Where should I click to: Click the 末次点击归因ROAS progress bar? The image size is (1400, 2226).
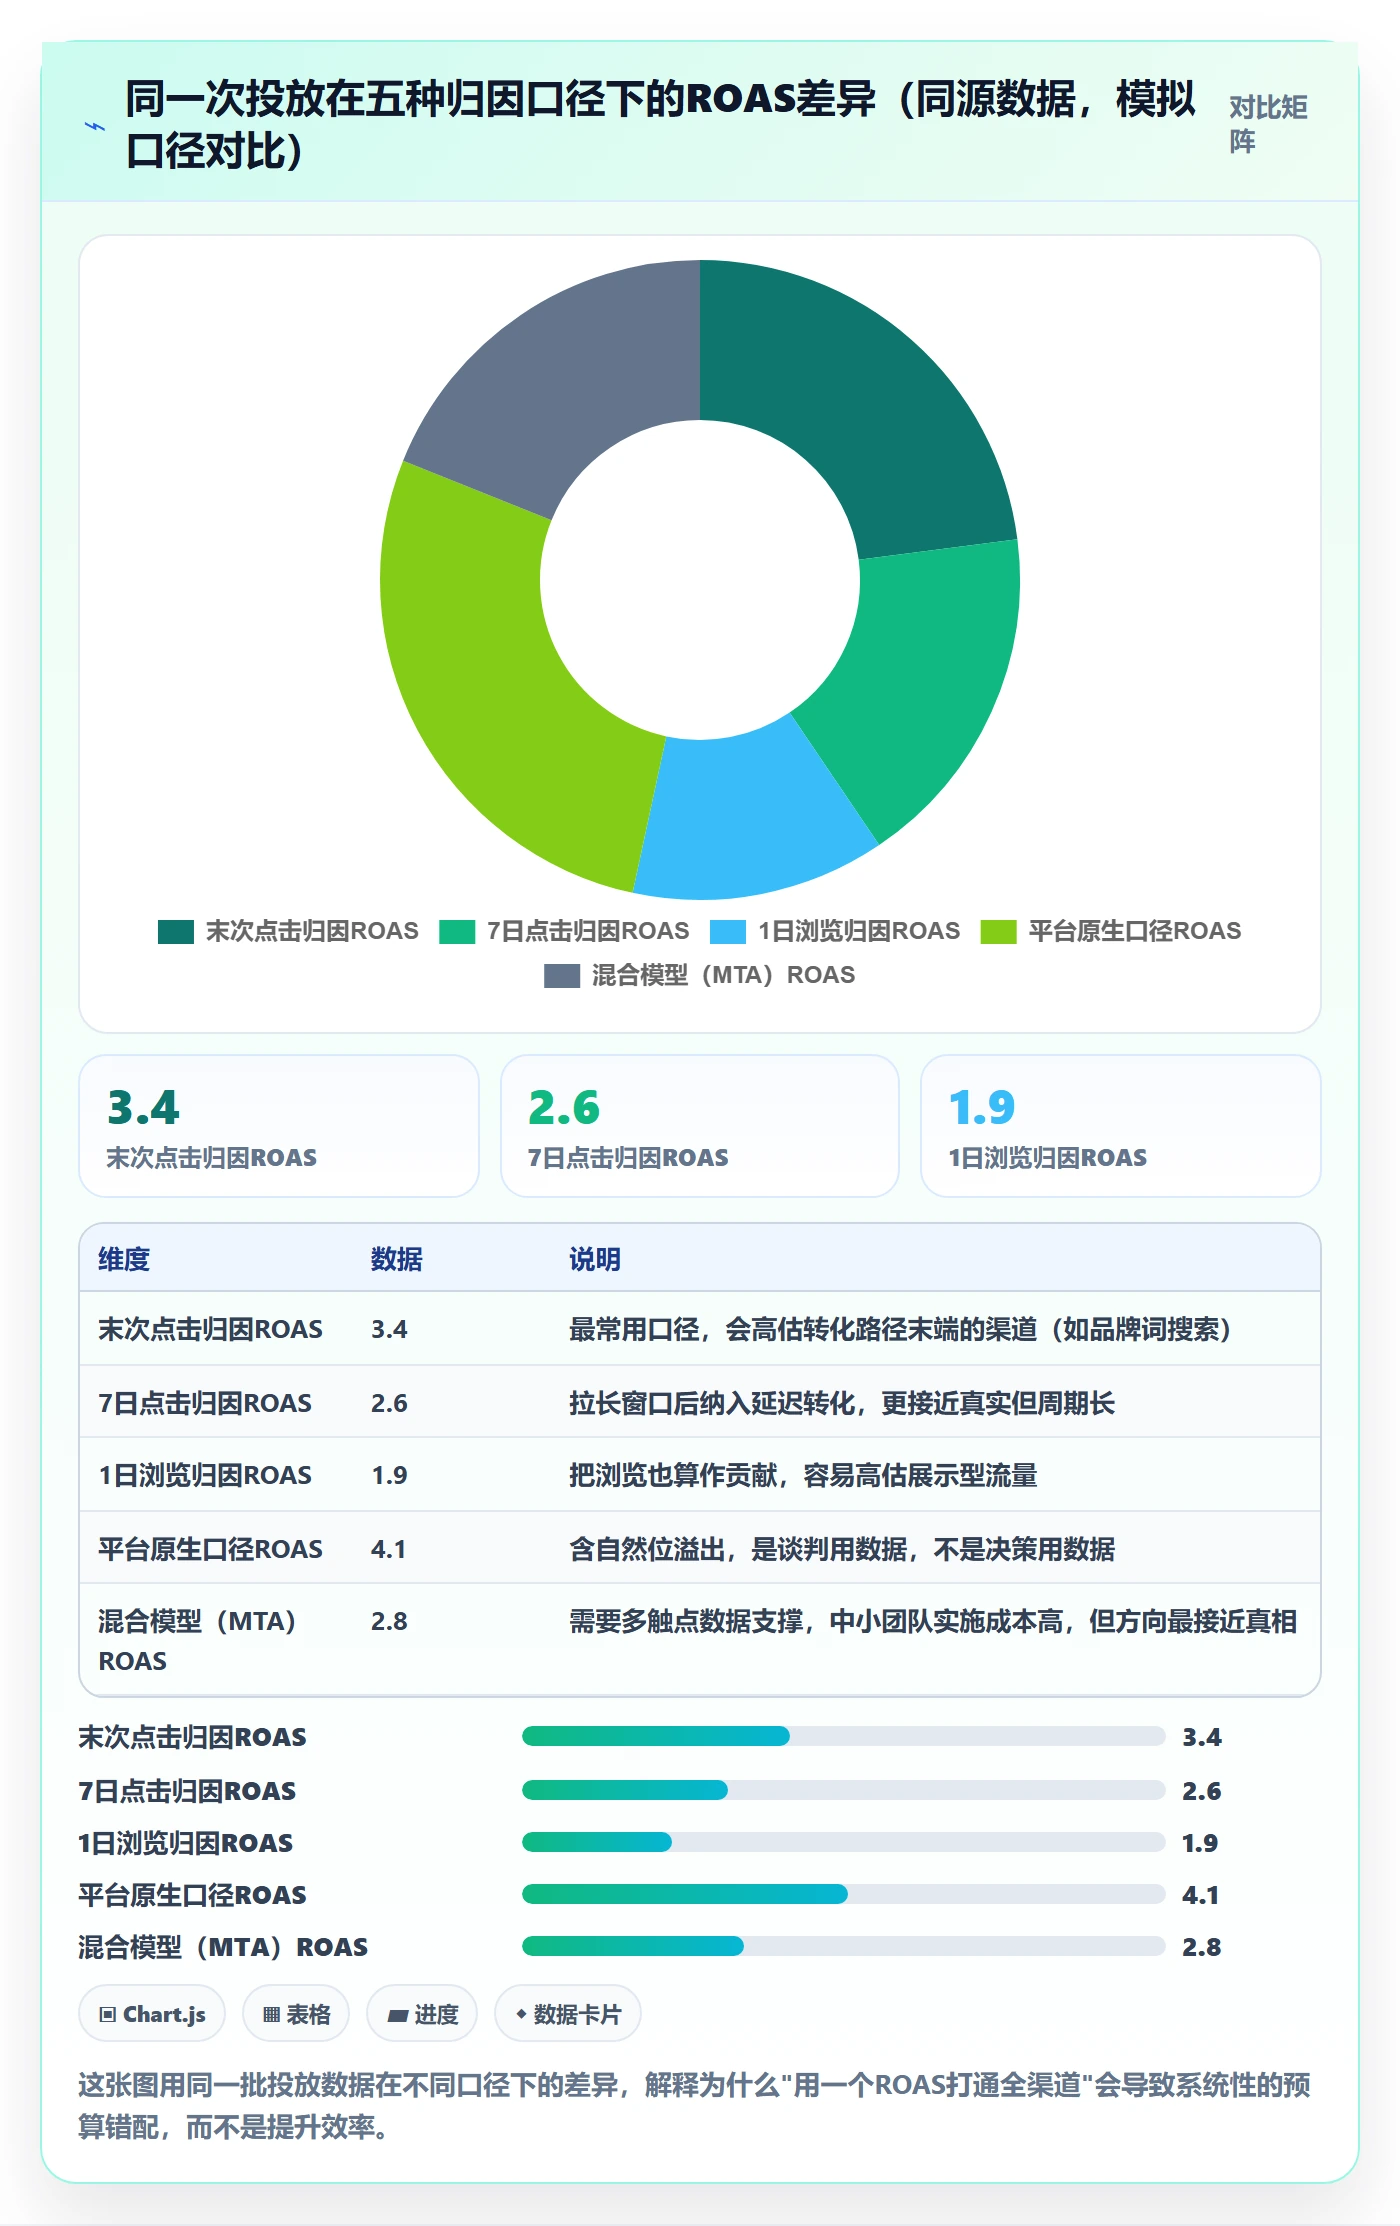843,1736
